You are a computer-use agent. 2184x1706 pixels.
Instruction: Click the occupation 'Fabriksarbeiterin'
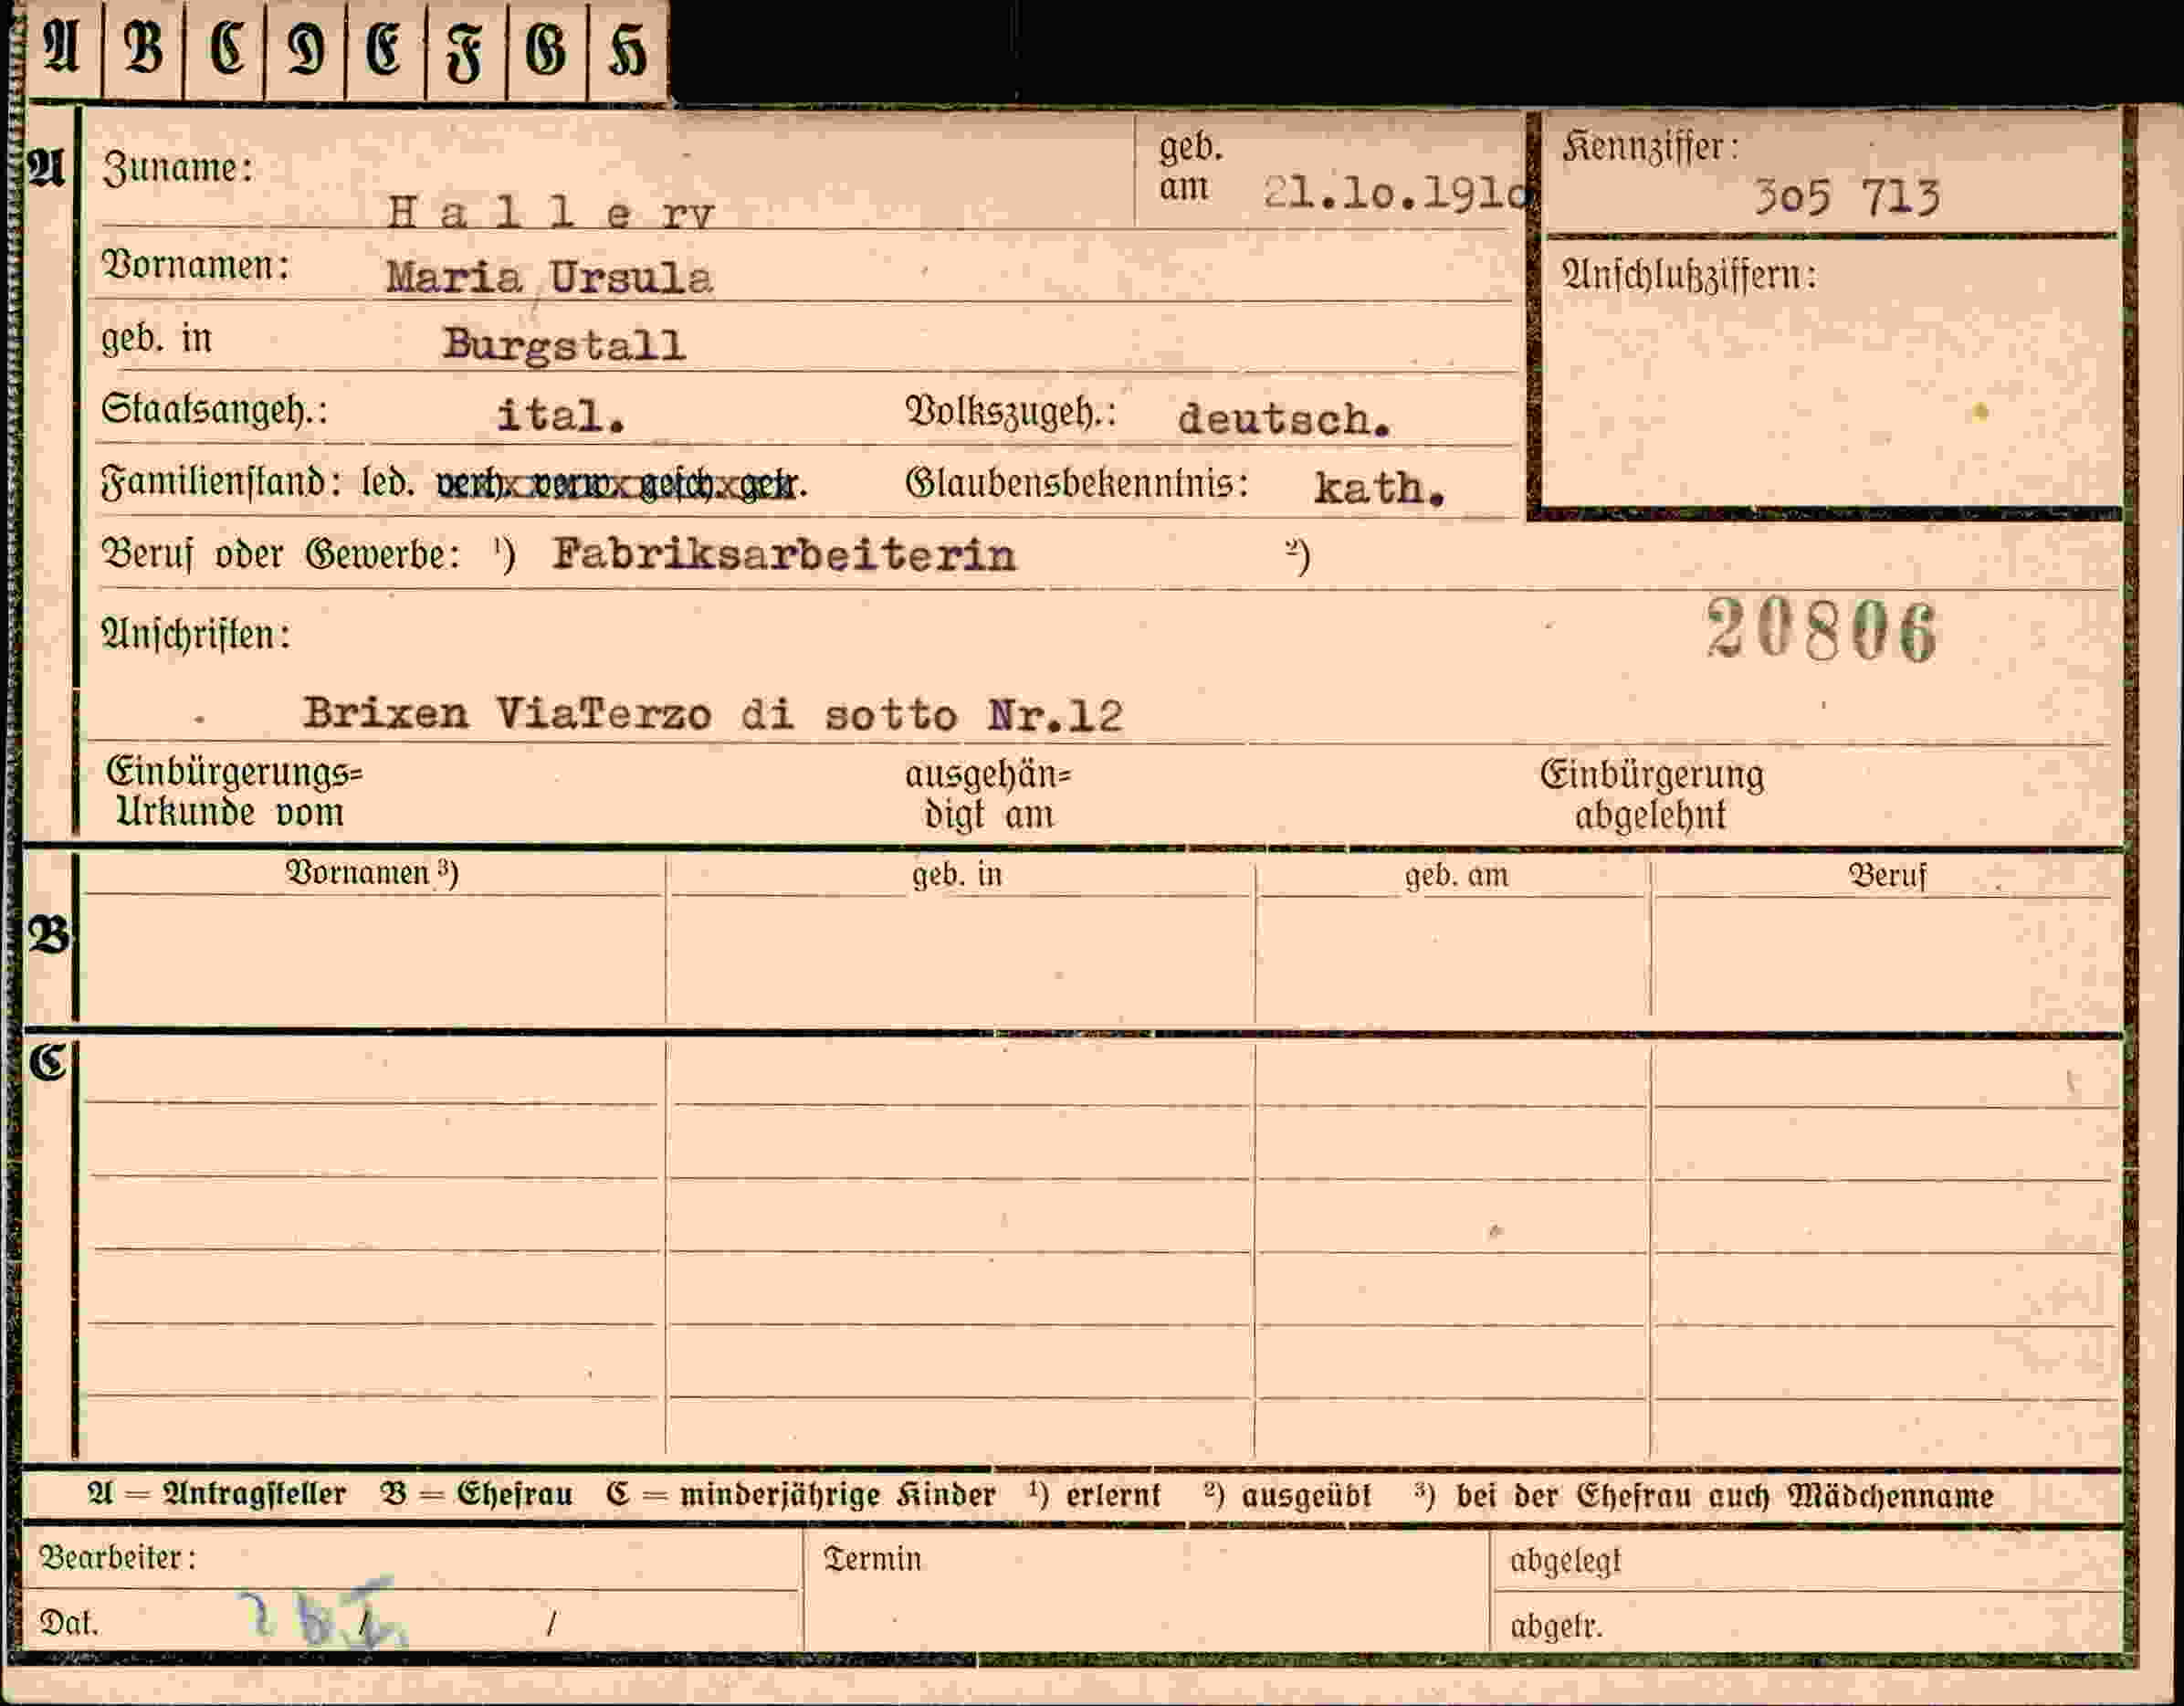click(784, 555)
